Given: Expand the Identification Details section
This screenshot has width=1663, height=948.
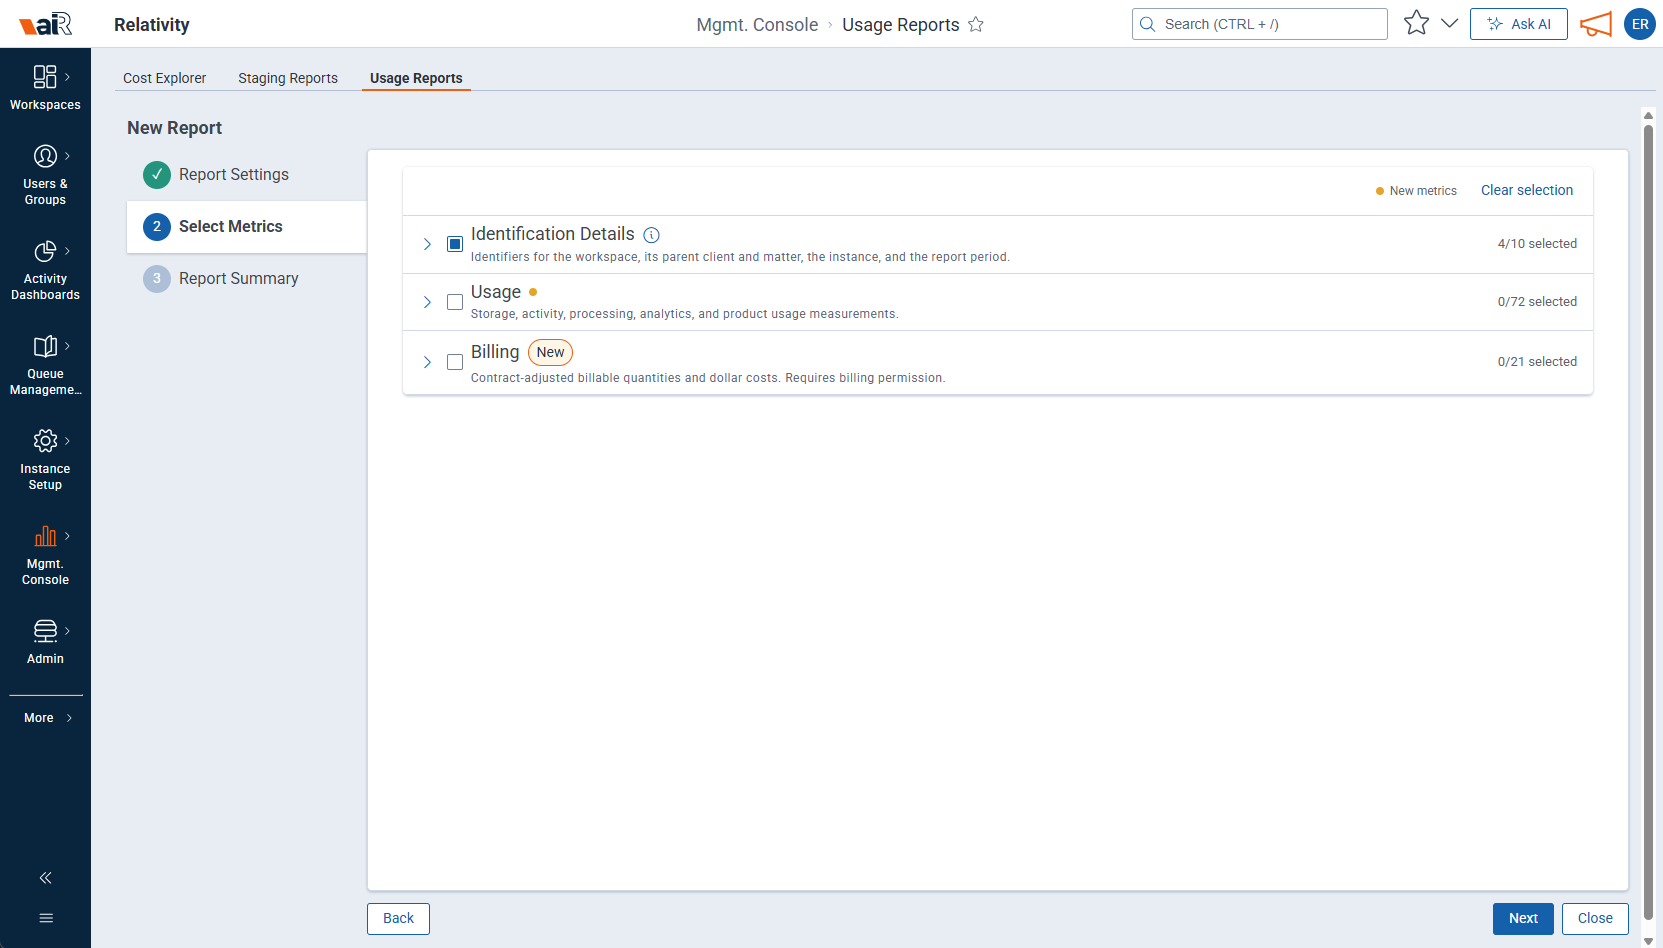Looking at the screenshot, I should (427, 244).
